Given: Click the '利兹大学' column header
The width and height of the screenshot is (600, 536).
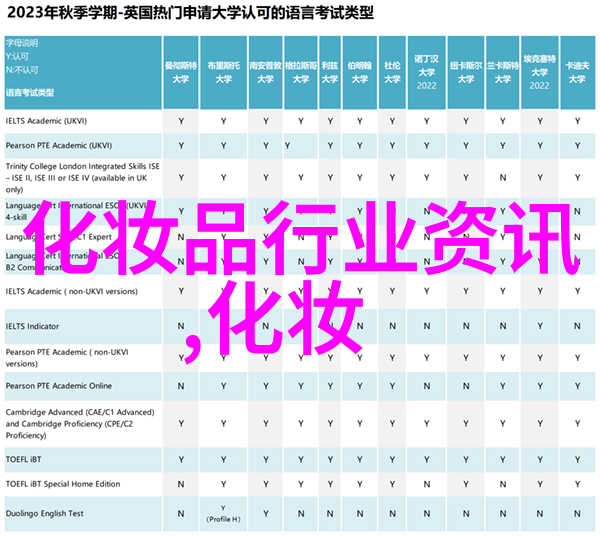Looking at the screenshot, I should pyautogui.click(x=330, y=73).
